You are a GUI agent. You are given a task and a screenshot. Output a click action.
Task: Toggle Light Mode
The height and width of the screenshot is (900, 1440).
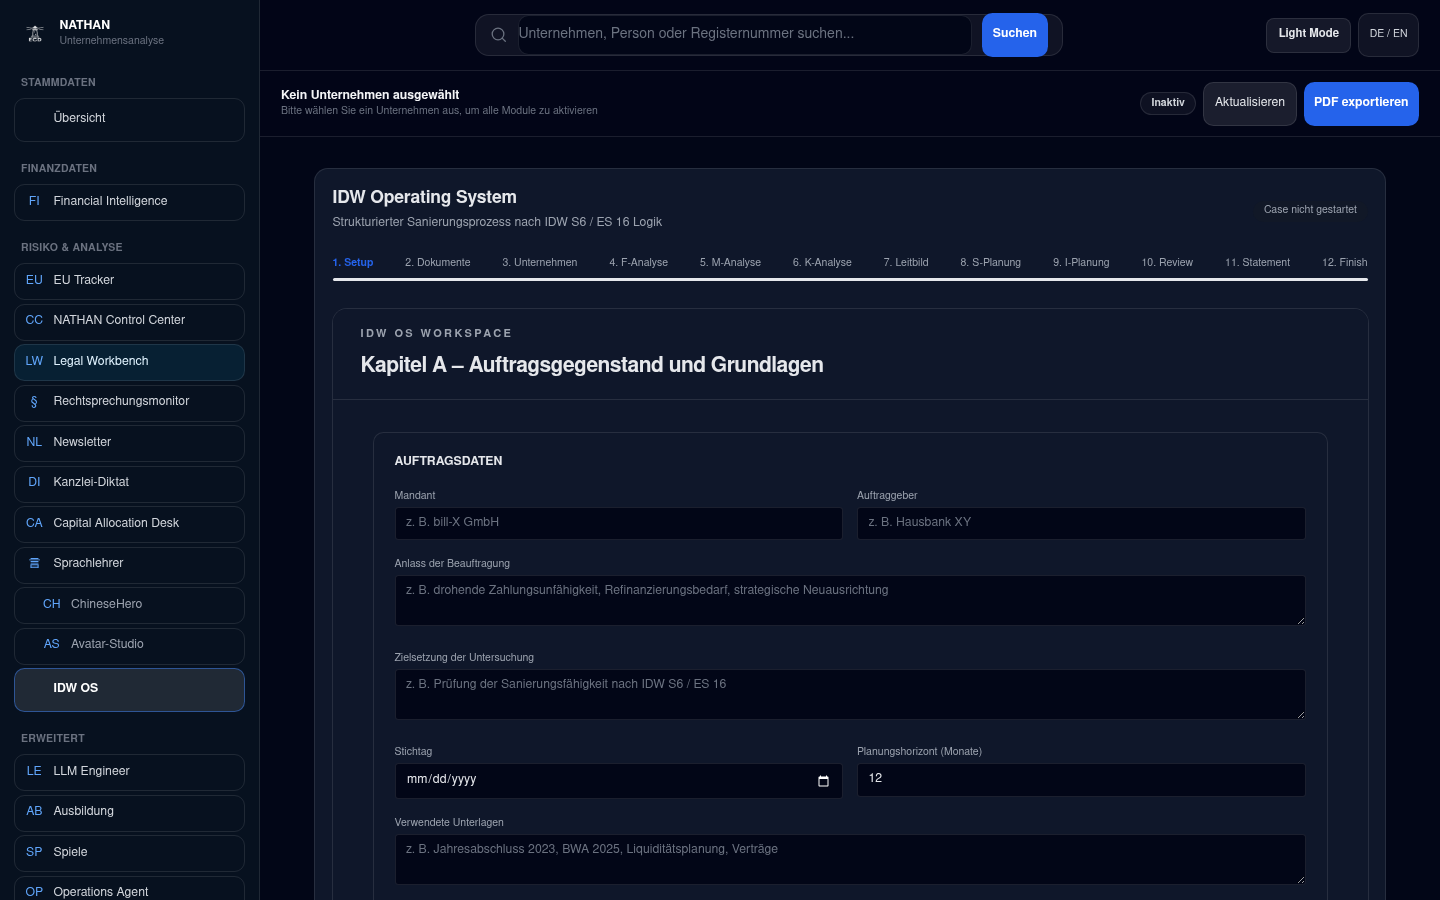click(x=1308, y=35)
